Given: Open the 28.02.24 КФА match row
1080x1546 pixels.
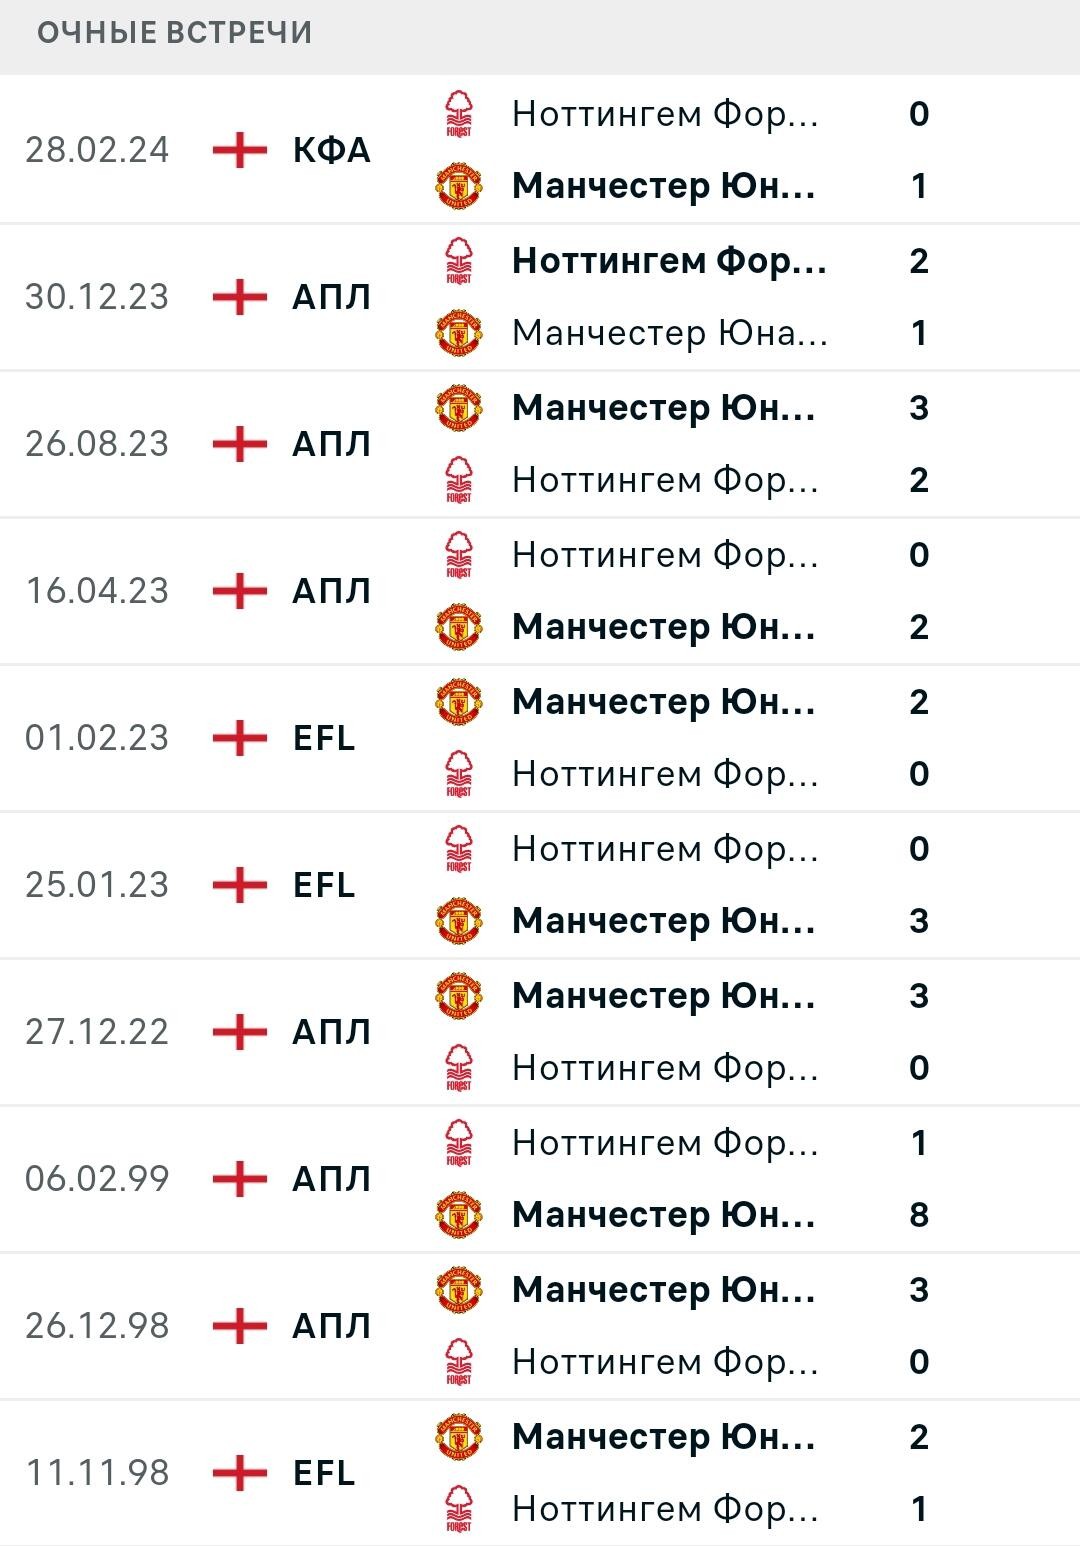Looking at the screenshot, I should tap(540, 150).
